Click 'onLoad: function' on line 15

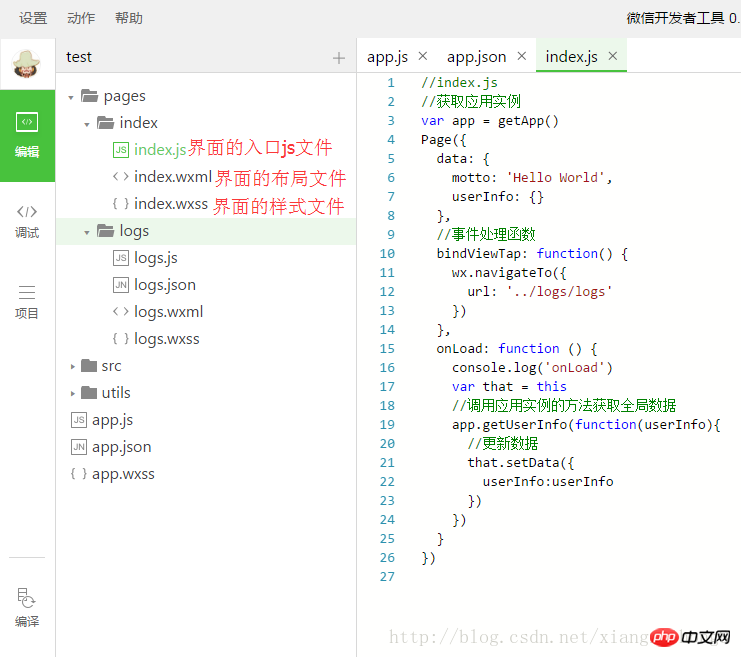pyautogui.click(x=498, y=349)
